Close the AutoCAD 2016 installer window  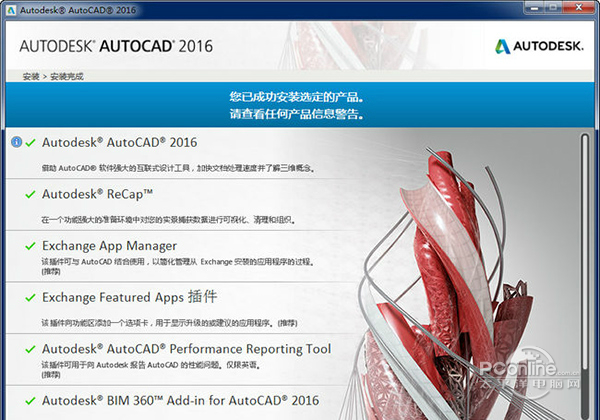click(x=579, y=8)
